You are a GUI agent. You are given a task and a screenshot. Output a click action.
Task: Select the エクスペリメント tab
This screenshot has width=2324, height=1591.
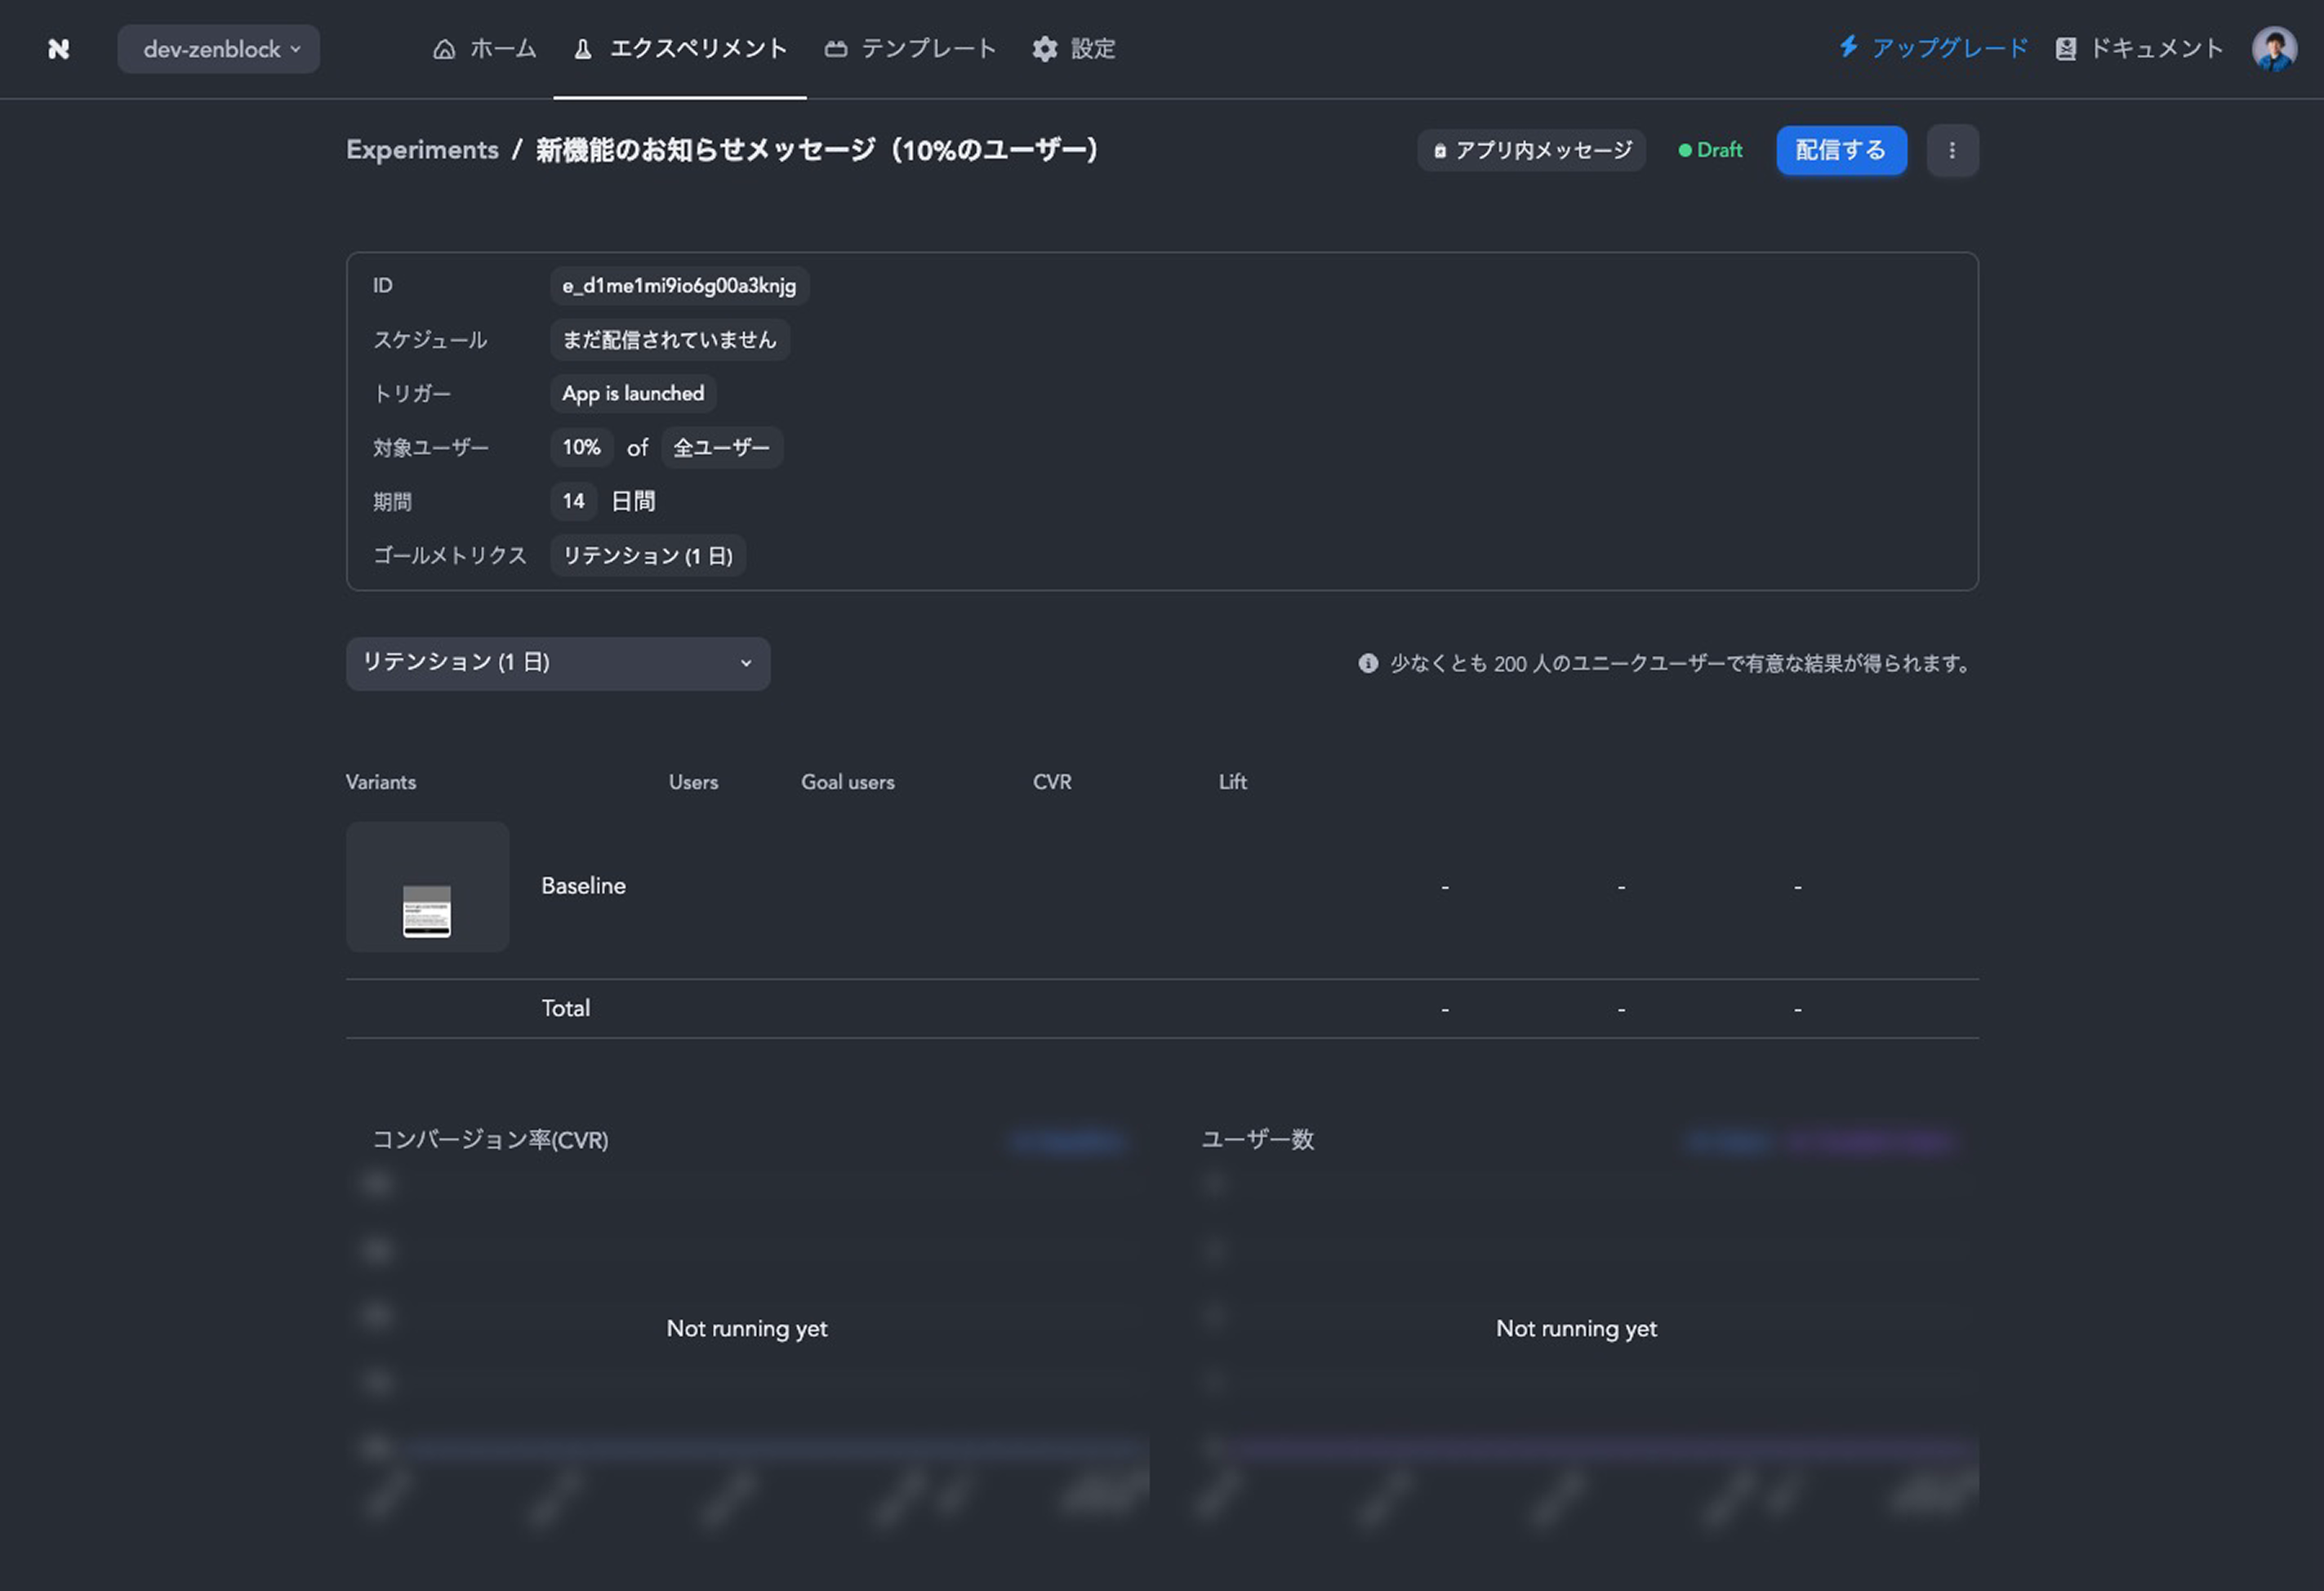pyautogui.click(x=680, y=49)
